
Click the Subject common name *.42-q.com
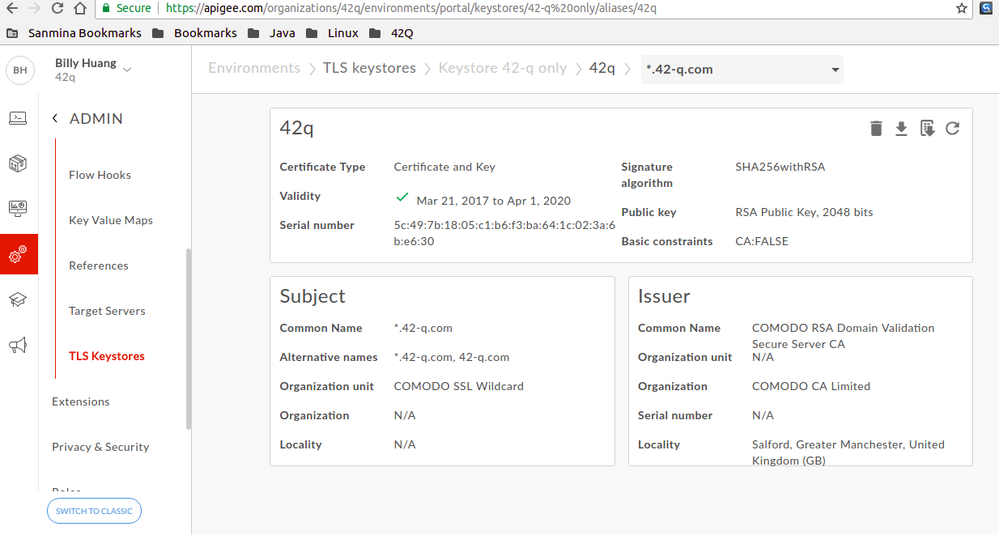click(423, 328)
